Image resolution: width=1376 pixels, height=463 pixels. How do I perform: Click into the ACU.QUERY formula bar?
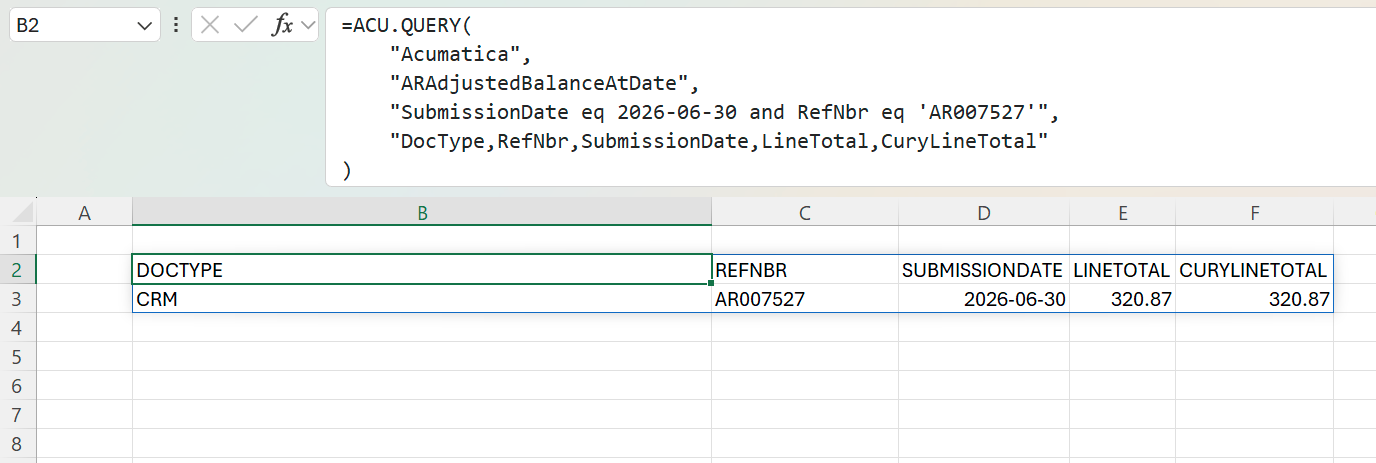click(850, 97)
